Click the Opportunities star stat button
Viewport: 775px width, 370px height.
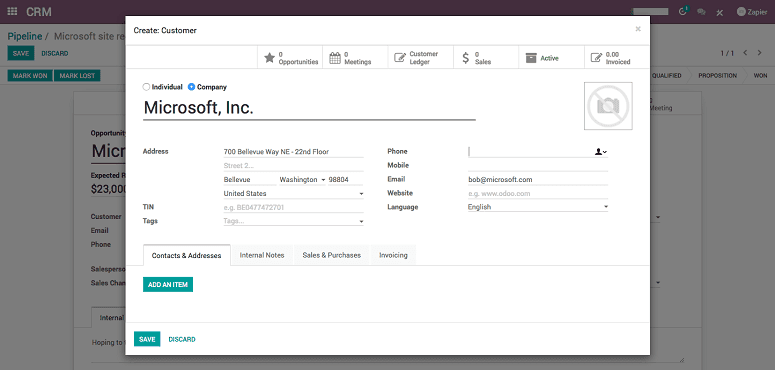(290, 58)
